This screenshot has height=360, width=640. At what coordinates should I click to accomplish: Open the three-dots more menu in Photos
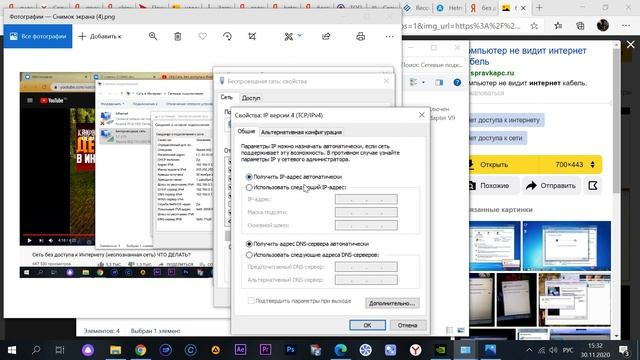[389, 36]
